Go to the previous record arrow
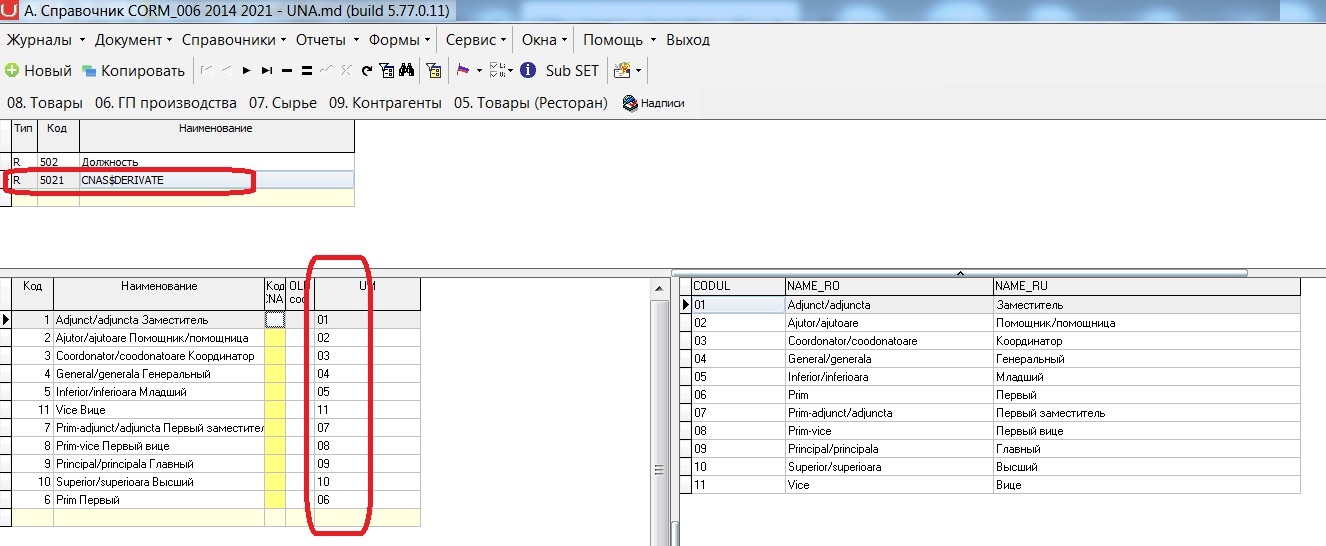 coord(226,71)
